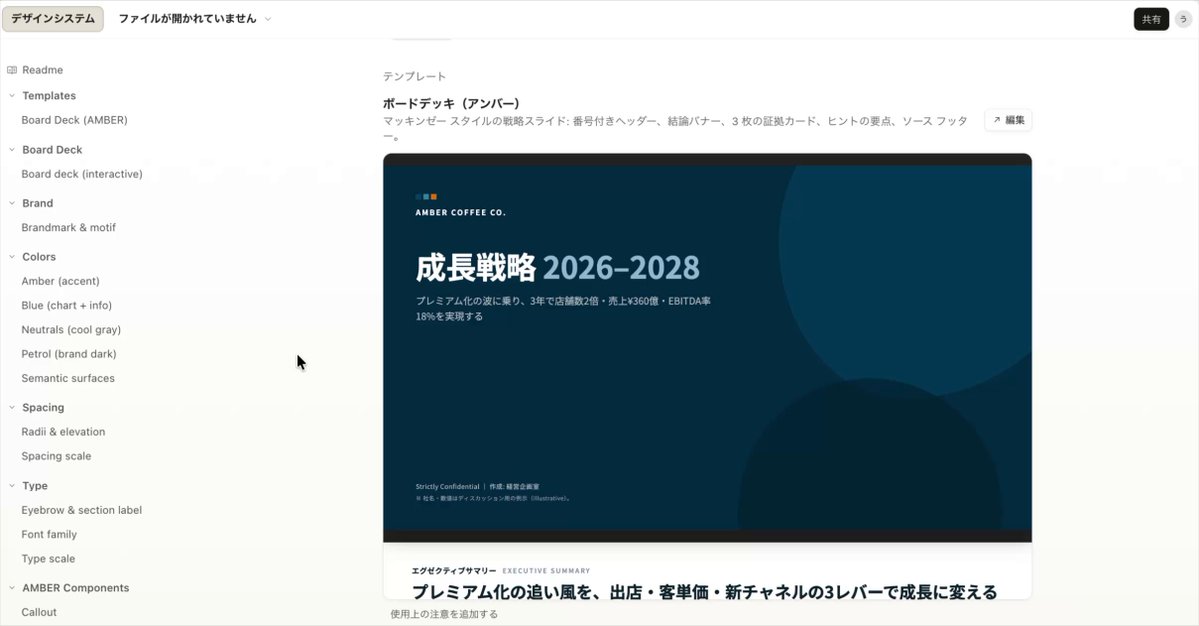Click the user avatar icon at top right

[1183, 19]
